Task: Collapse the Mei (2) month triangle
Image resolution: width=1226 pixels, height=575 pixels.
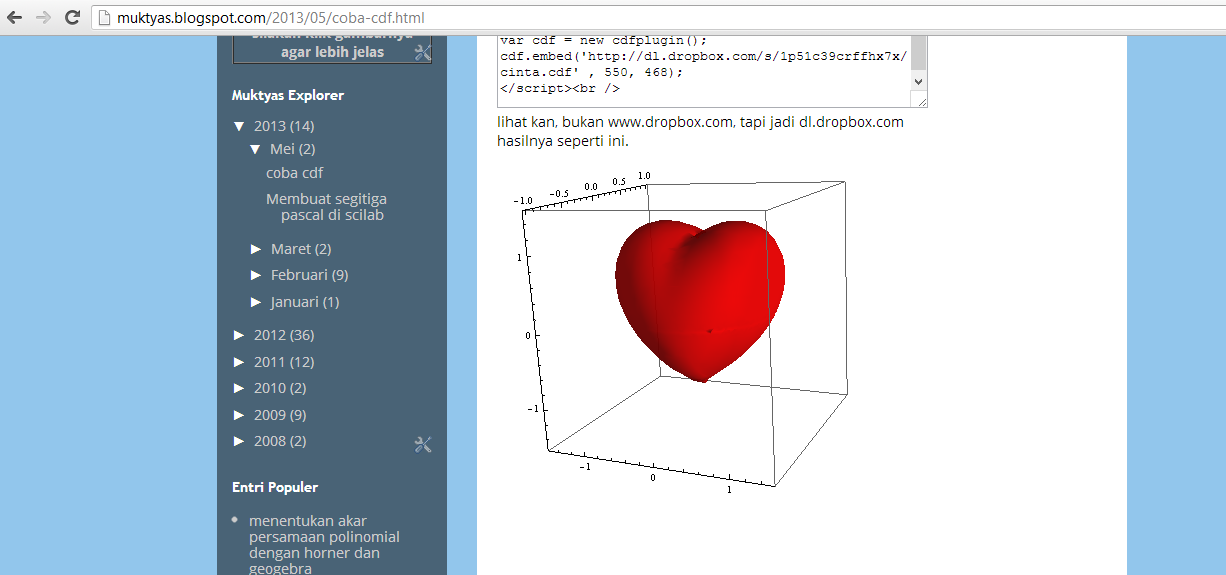Action: pyautogui.click(x=256, y=149)
